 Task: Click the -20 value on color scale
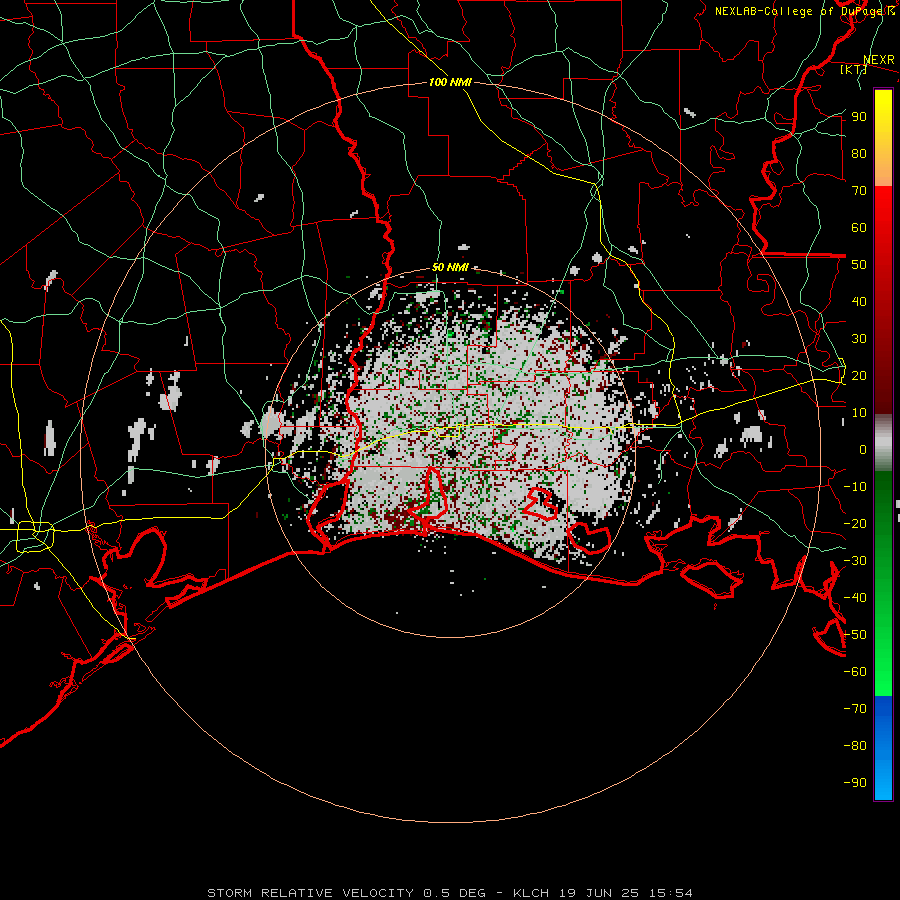[x=855, y=524]
